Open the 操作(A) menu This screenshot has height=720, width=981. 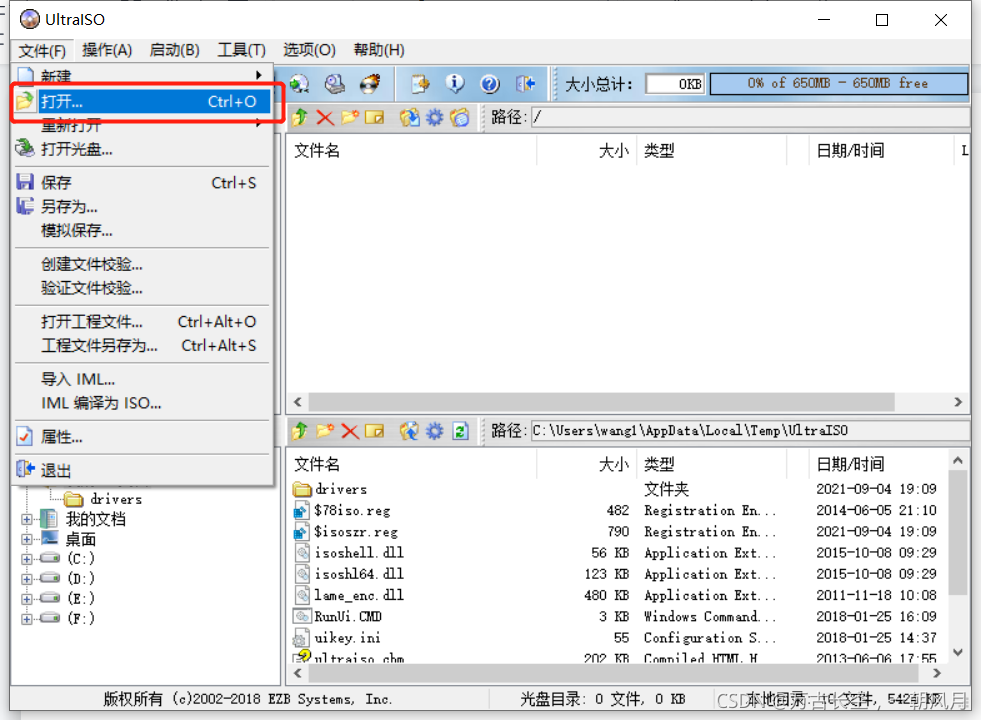point(107,50)
